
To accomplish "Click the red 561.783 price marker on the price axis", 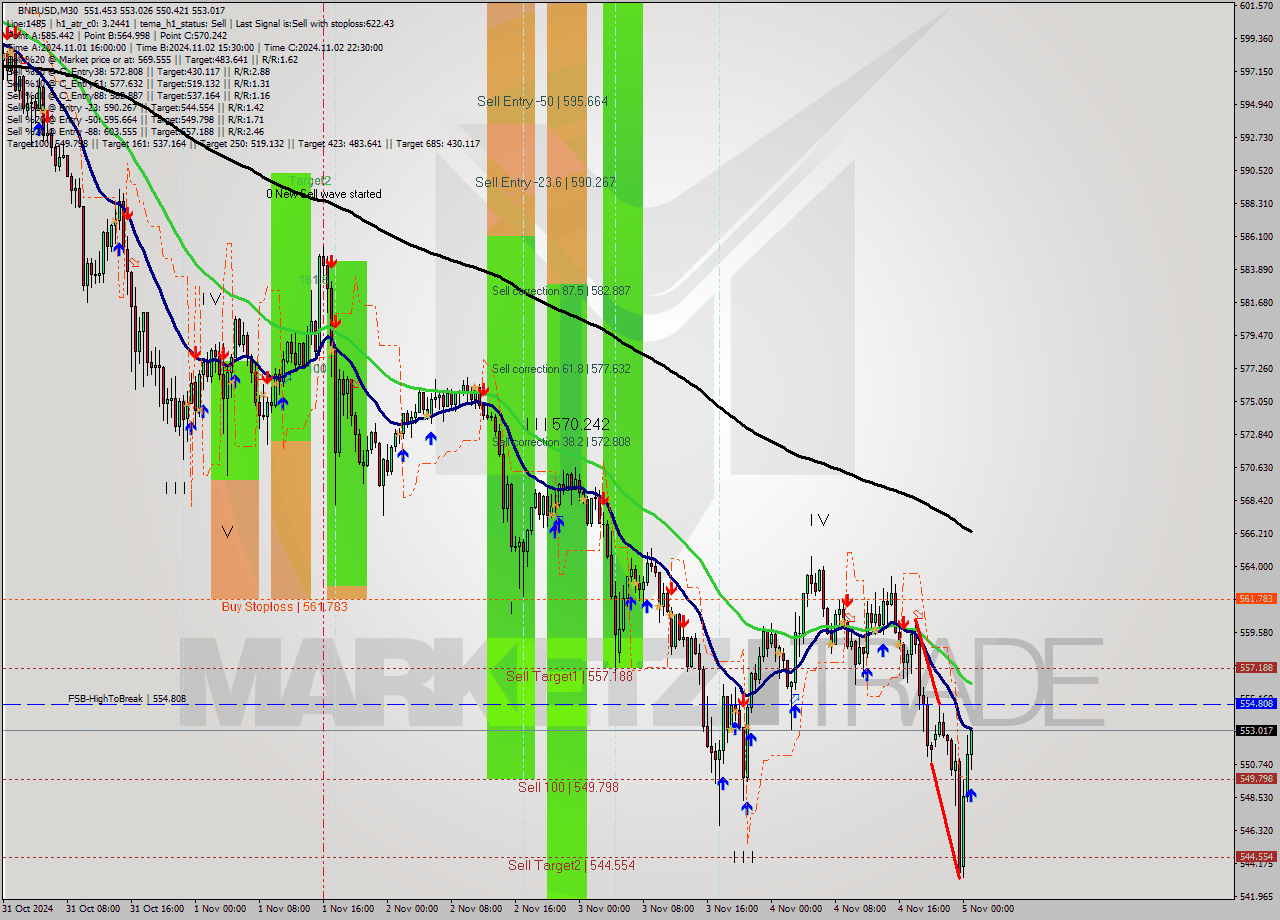I will tap(1256, 598).
